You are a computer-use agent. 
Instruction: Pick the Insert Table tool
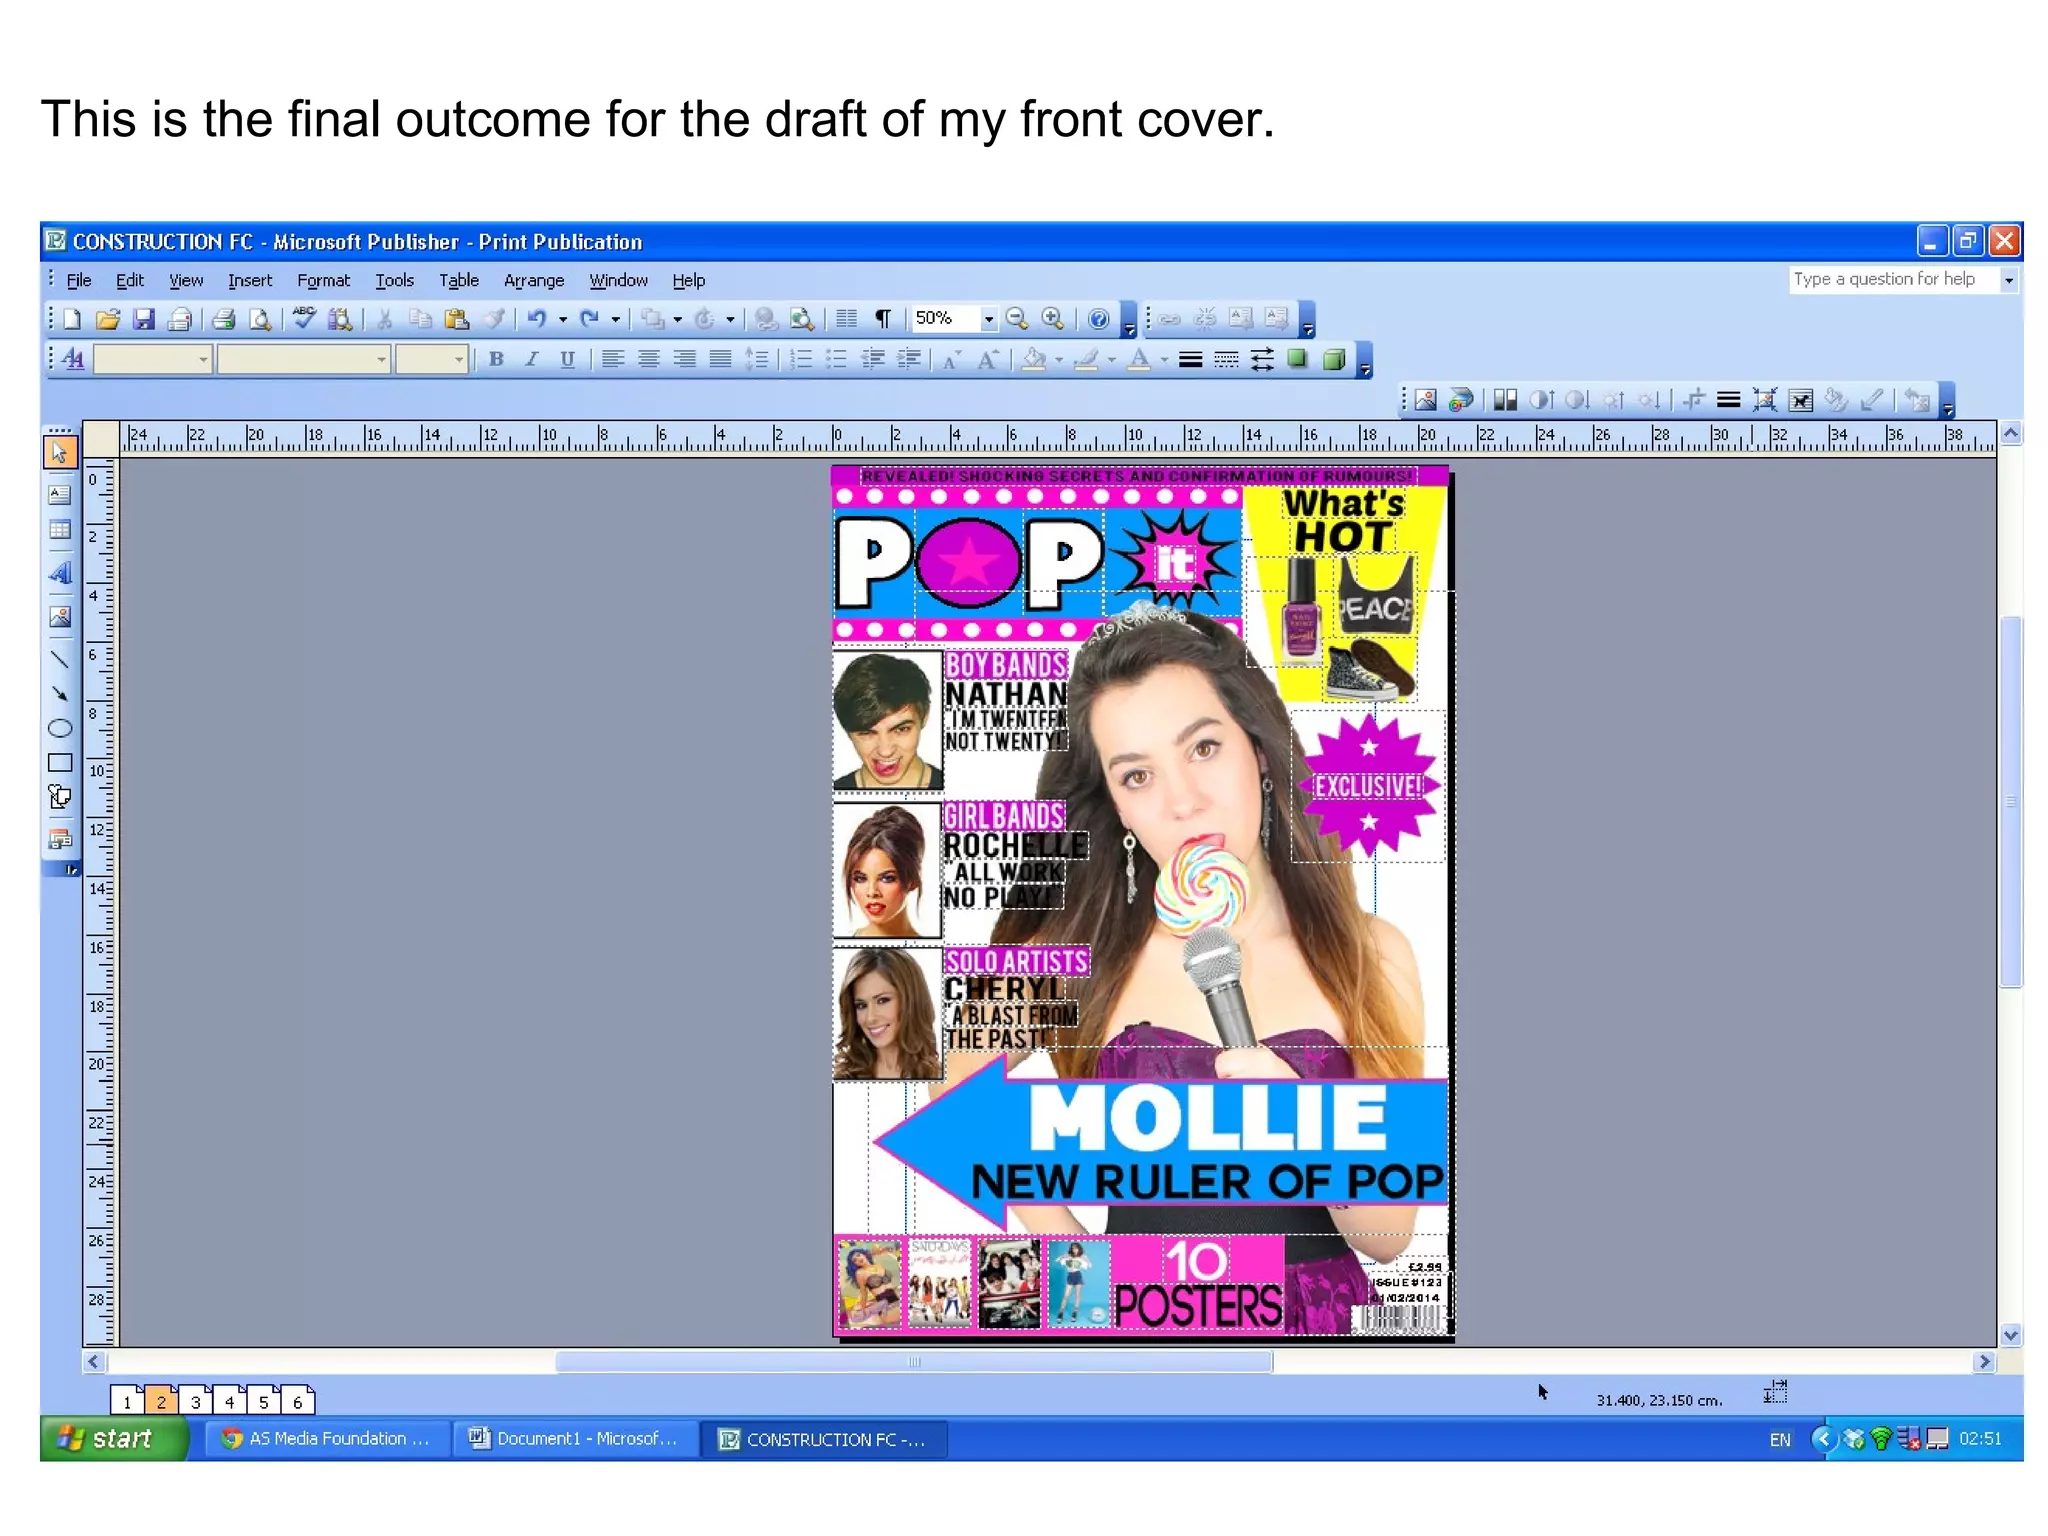click(60, 530)
